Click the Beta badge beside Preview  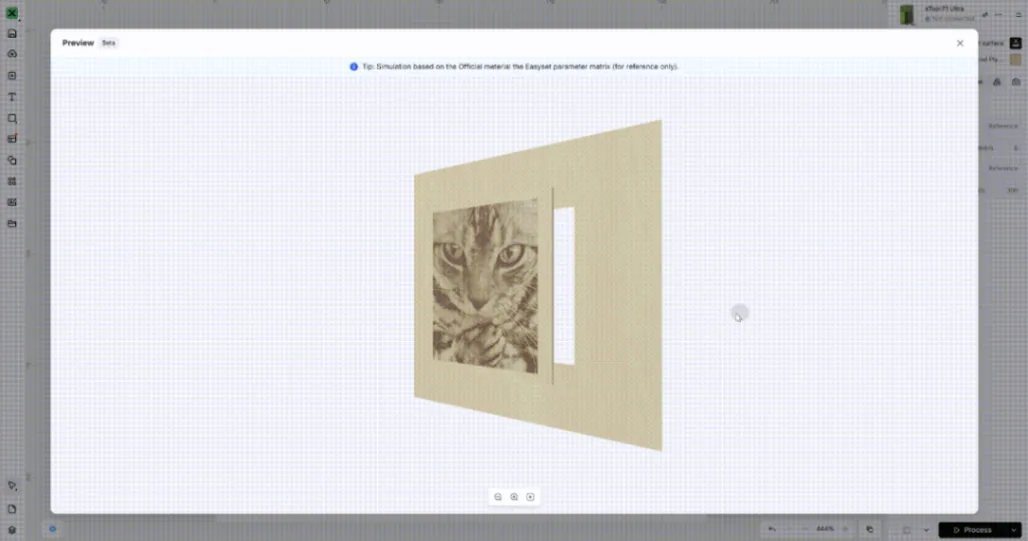pos(109,43)
